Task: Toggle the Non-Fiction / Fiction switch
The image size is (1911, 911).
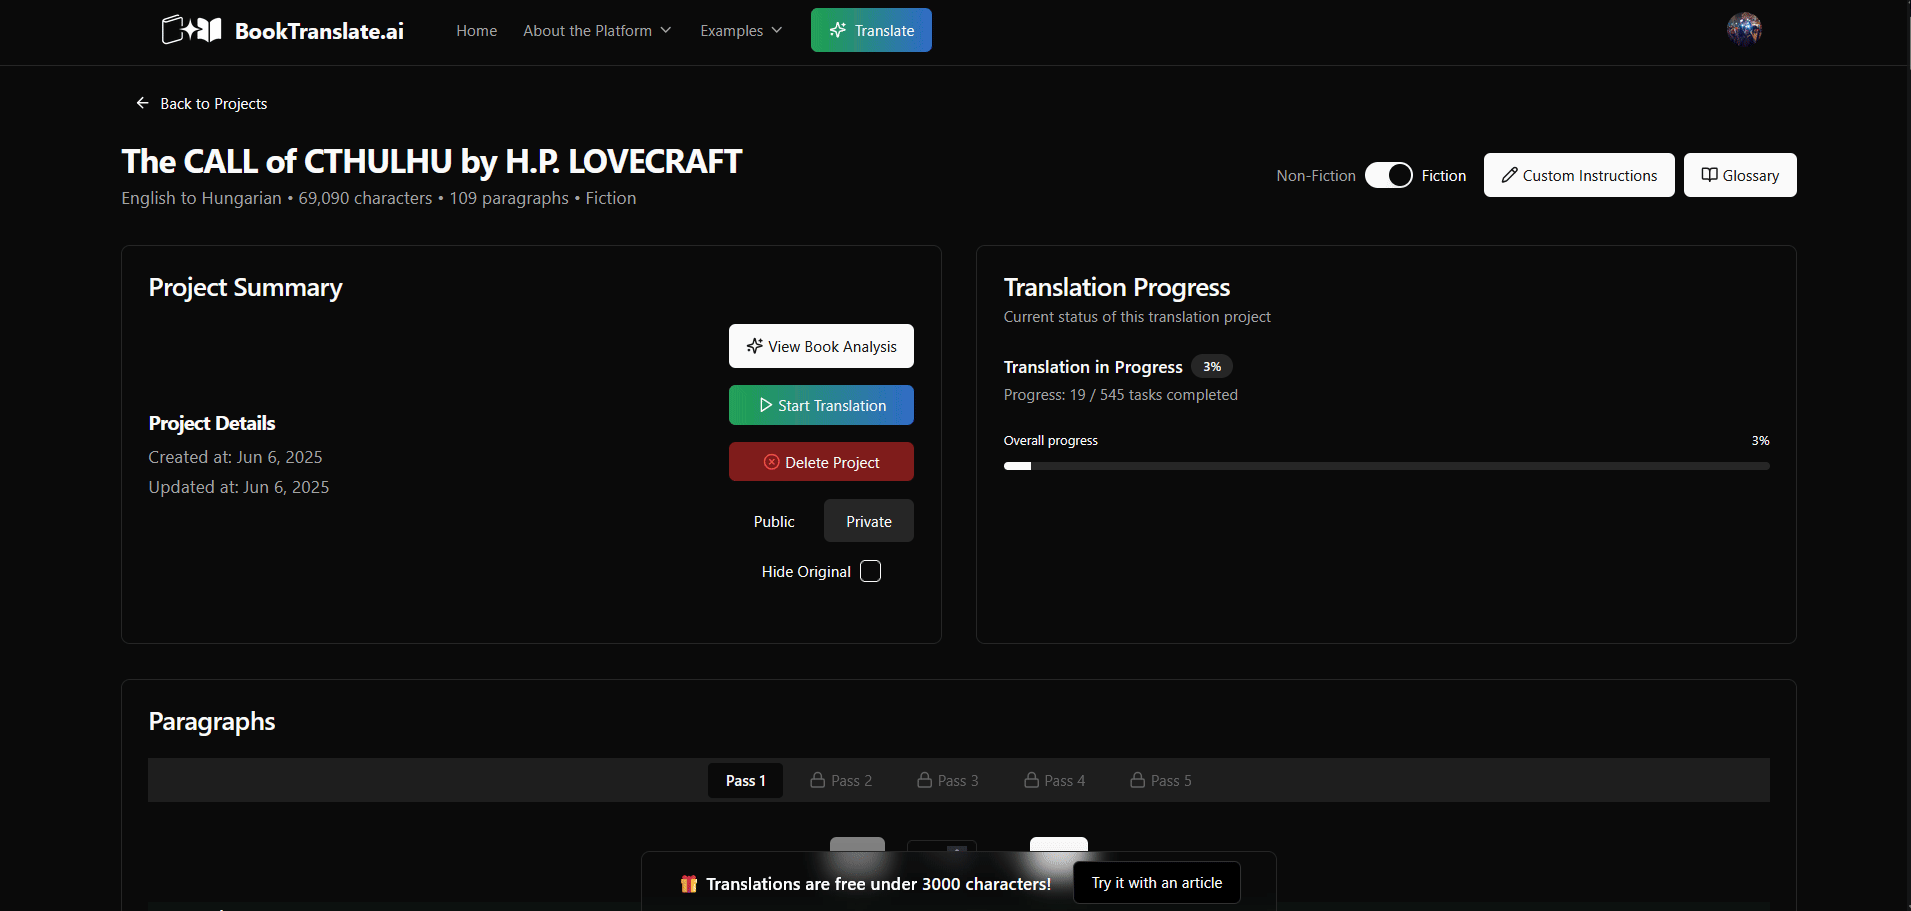Action: coord(1388,175)
